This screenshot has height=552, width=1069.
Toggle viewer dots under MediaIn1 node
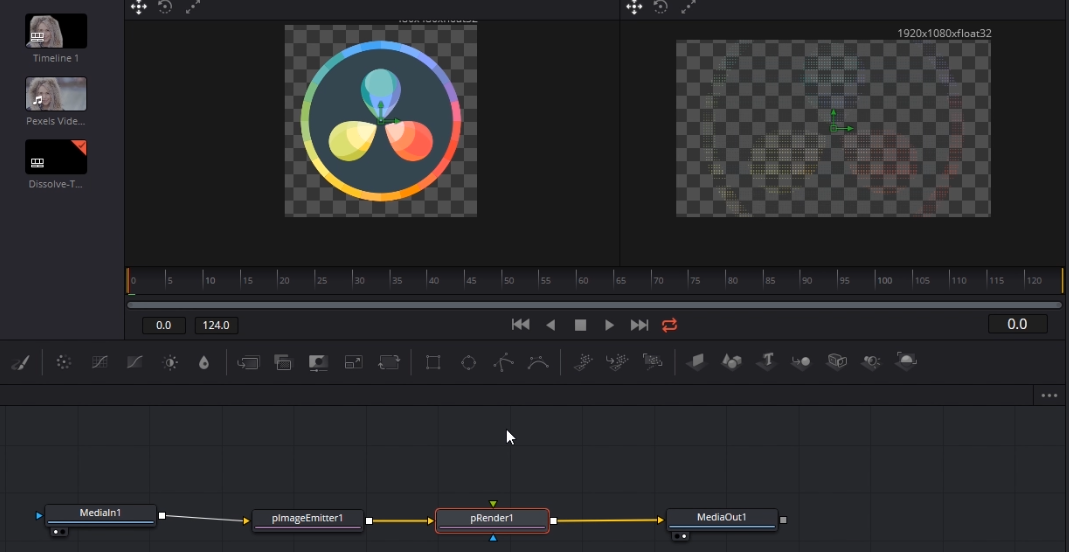coord(59,531)
